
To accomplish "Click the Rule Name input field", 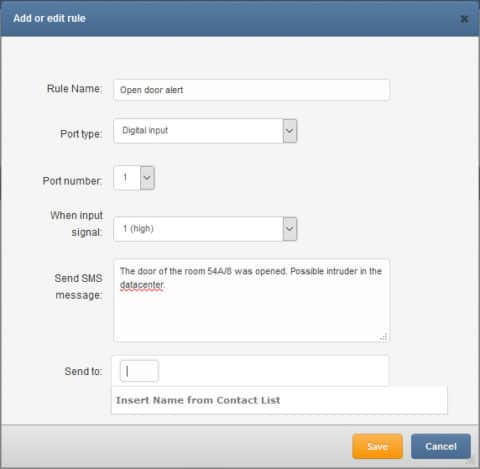I will coord(251,90).
